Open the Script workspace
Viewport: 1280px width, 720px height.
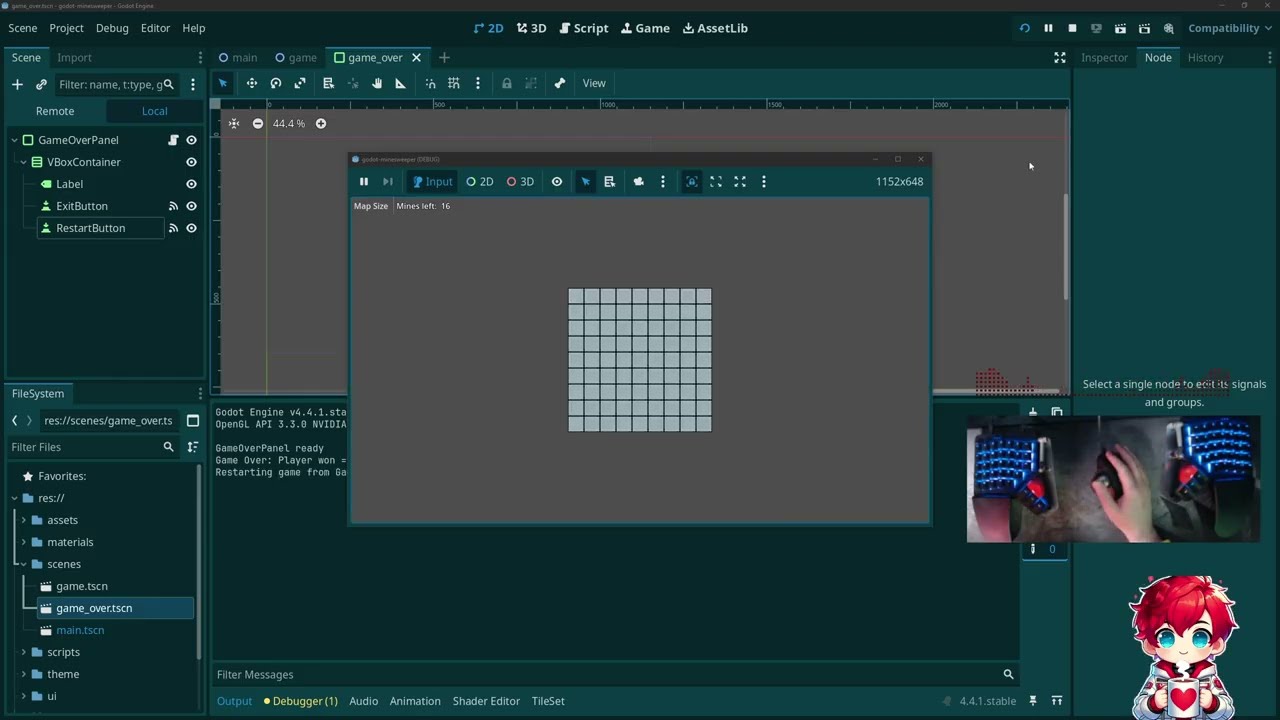pos(583,28)
